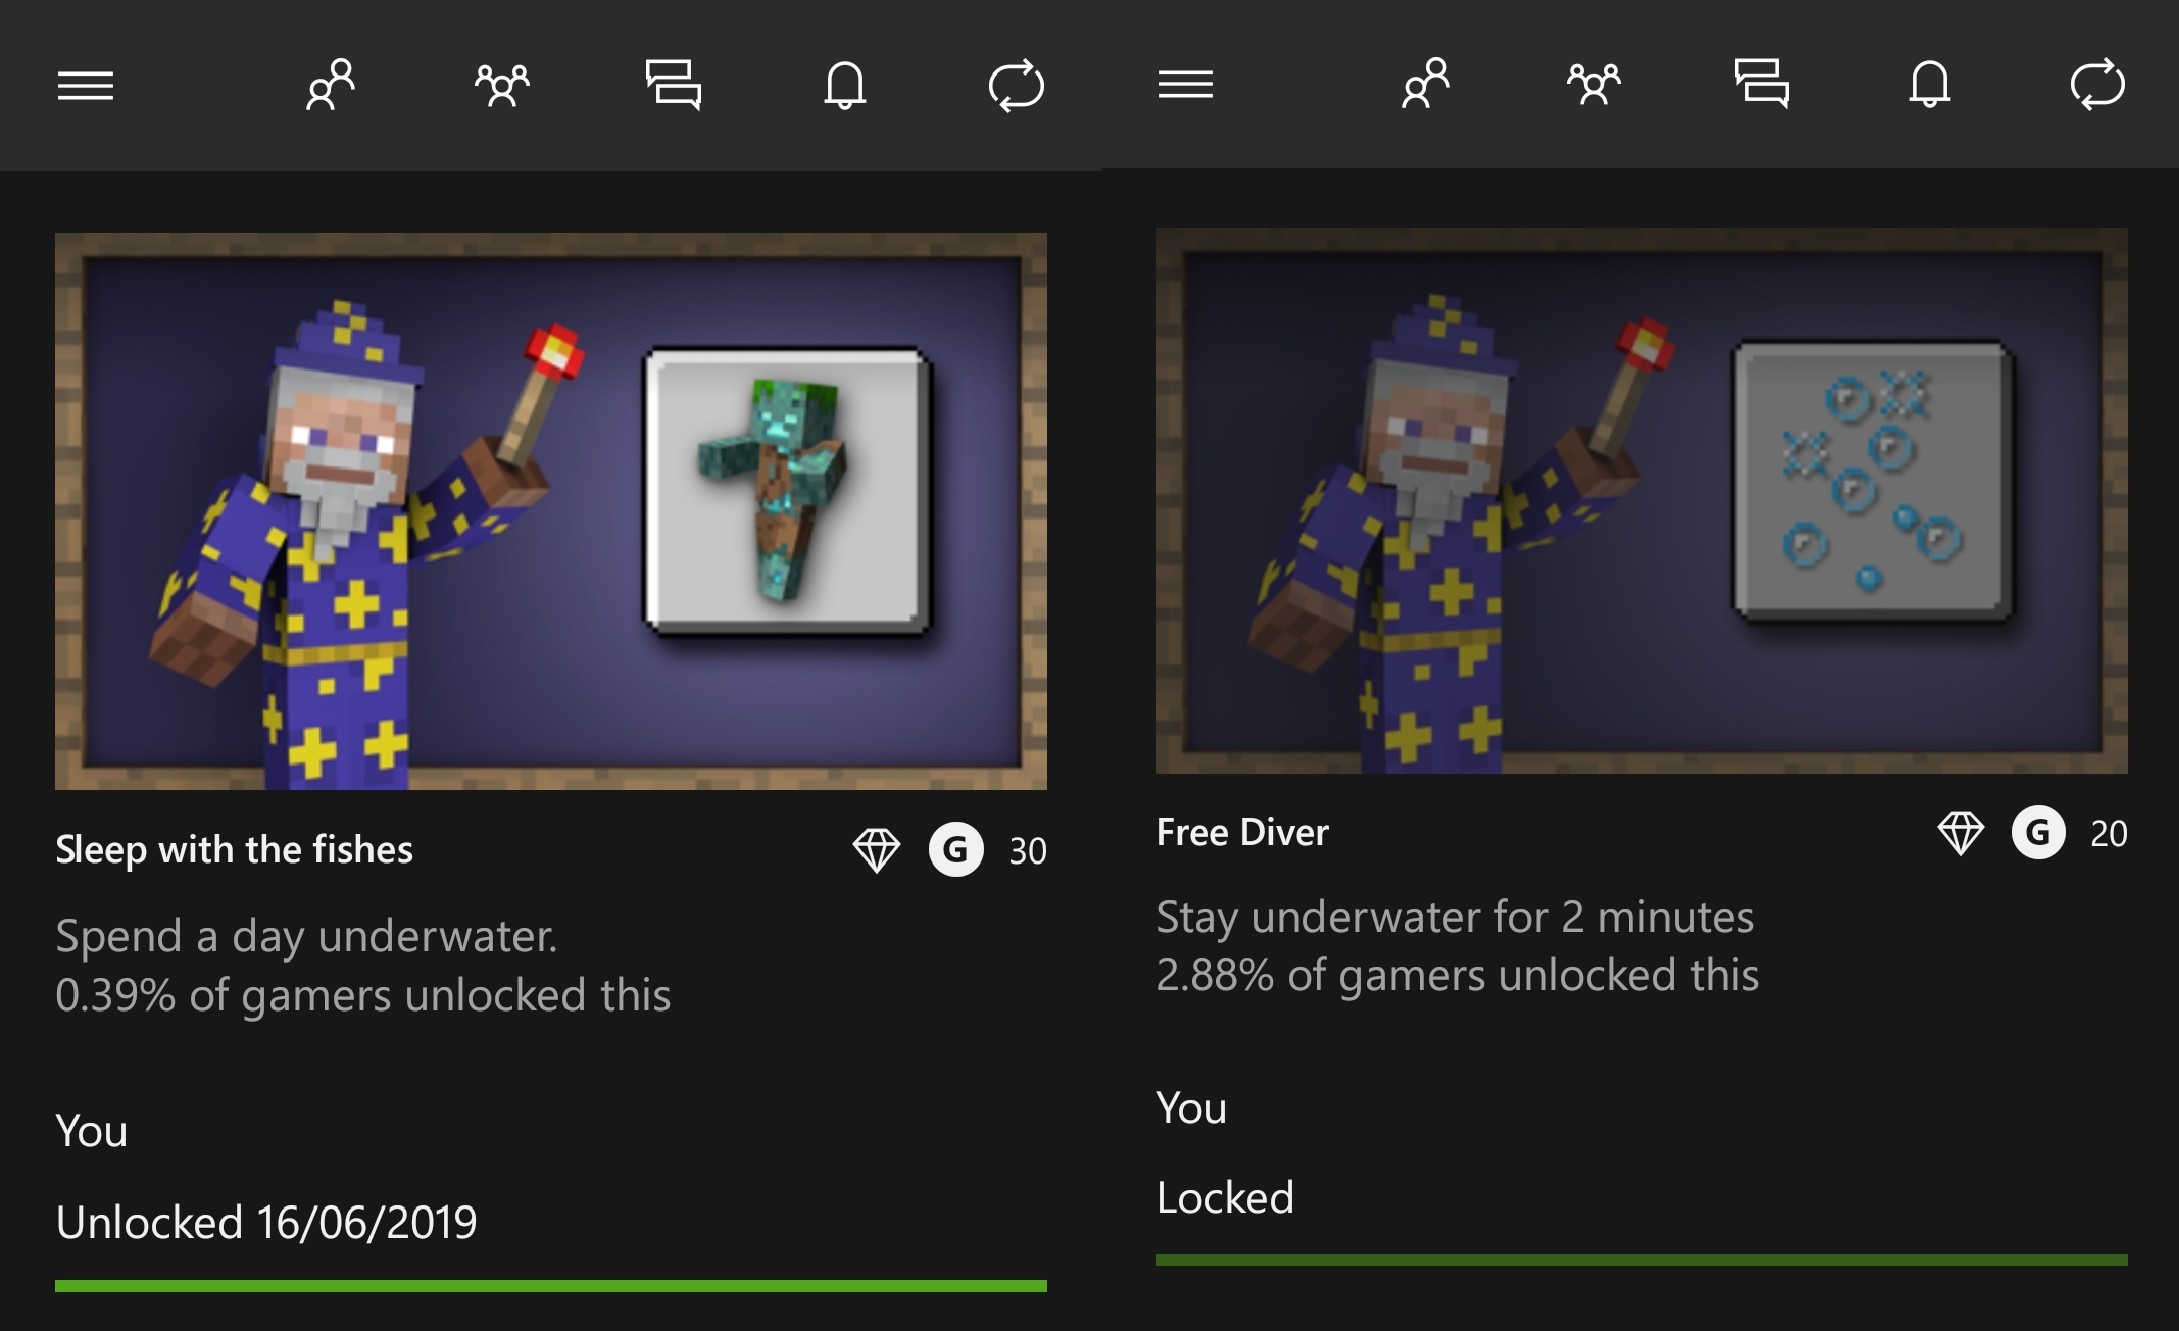Click 'You' label above Locked status
The width and height of the screenshot is (2179, 1331).
pos(1191,1109)
